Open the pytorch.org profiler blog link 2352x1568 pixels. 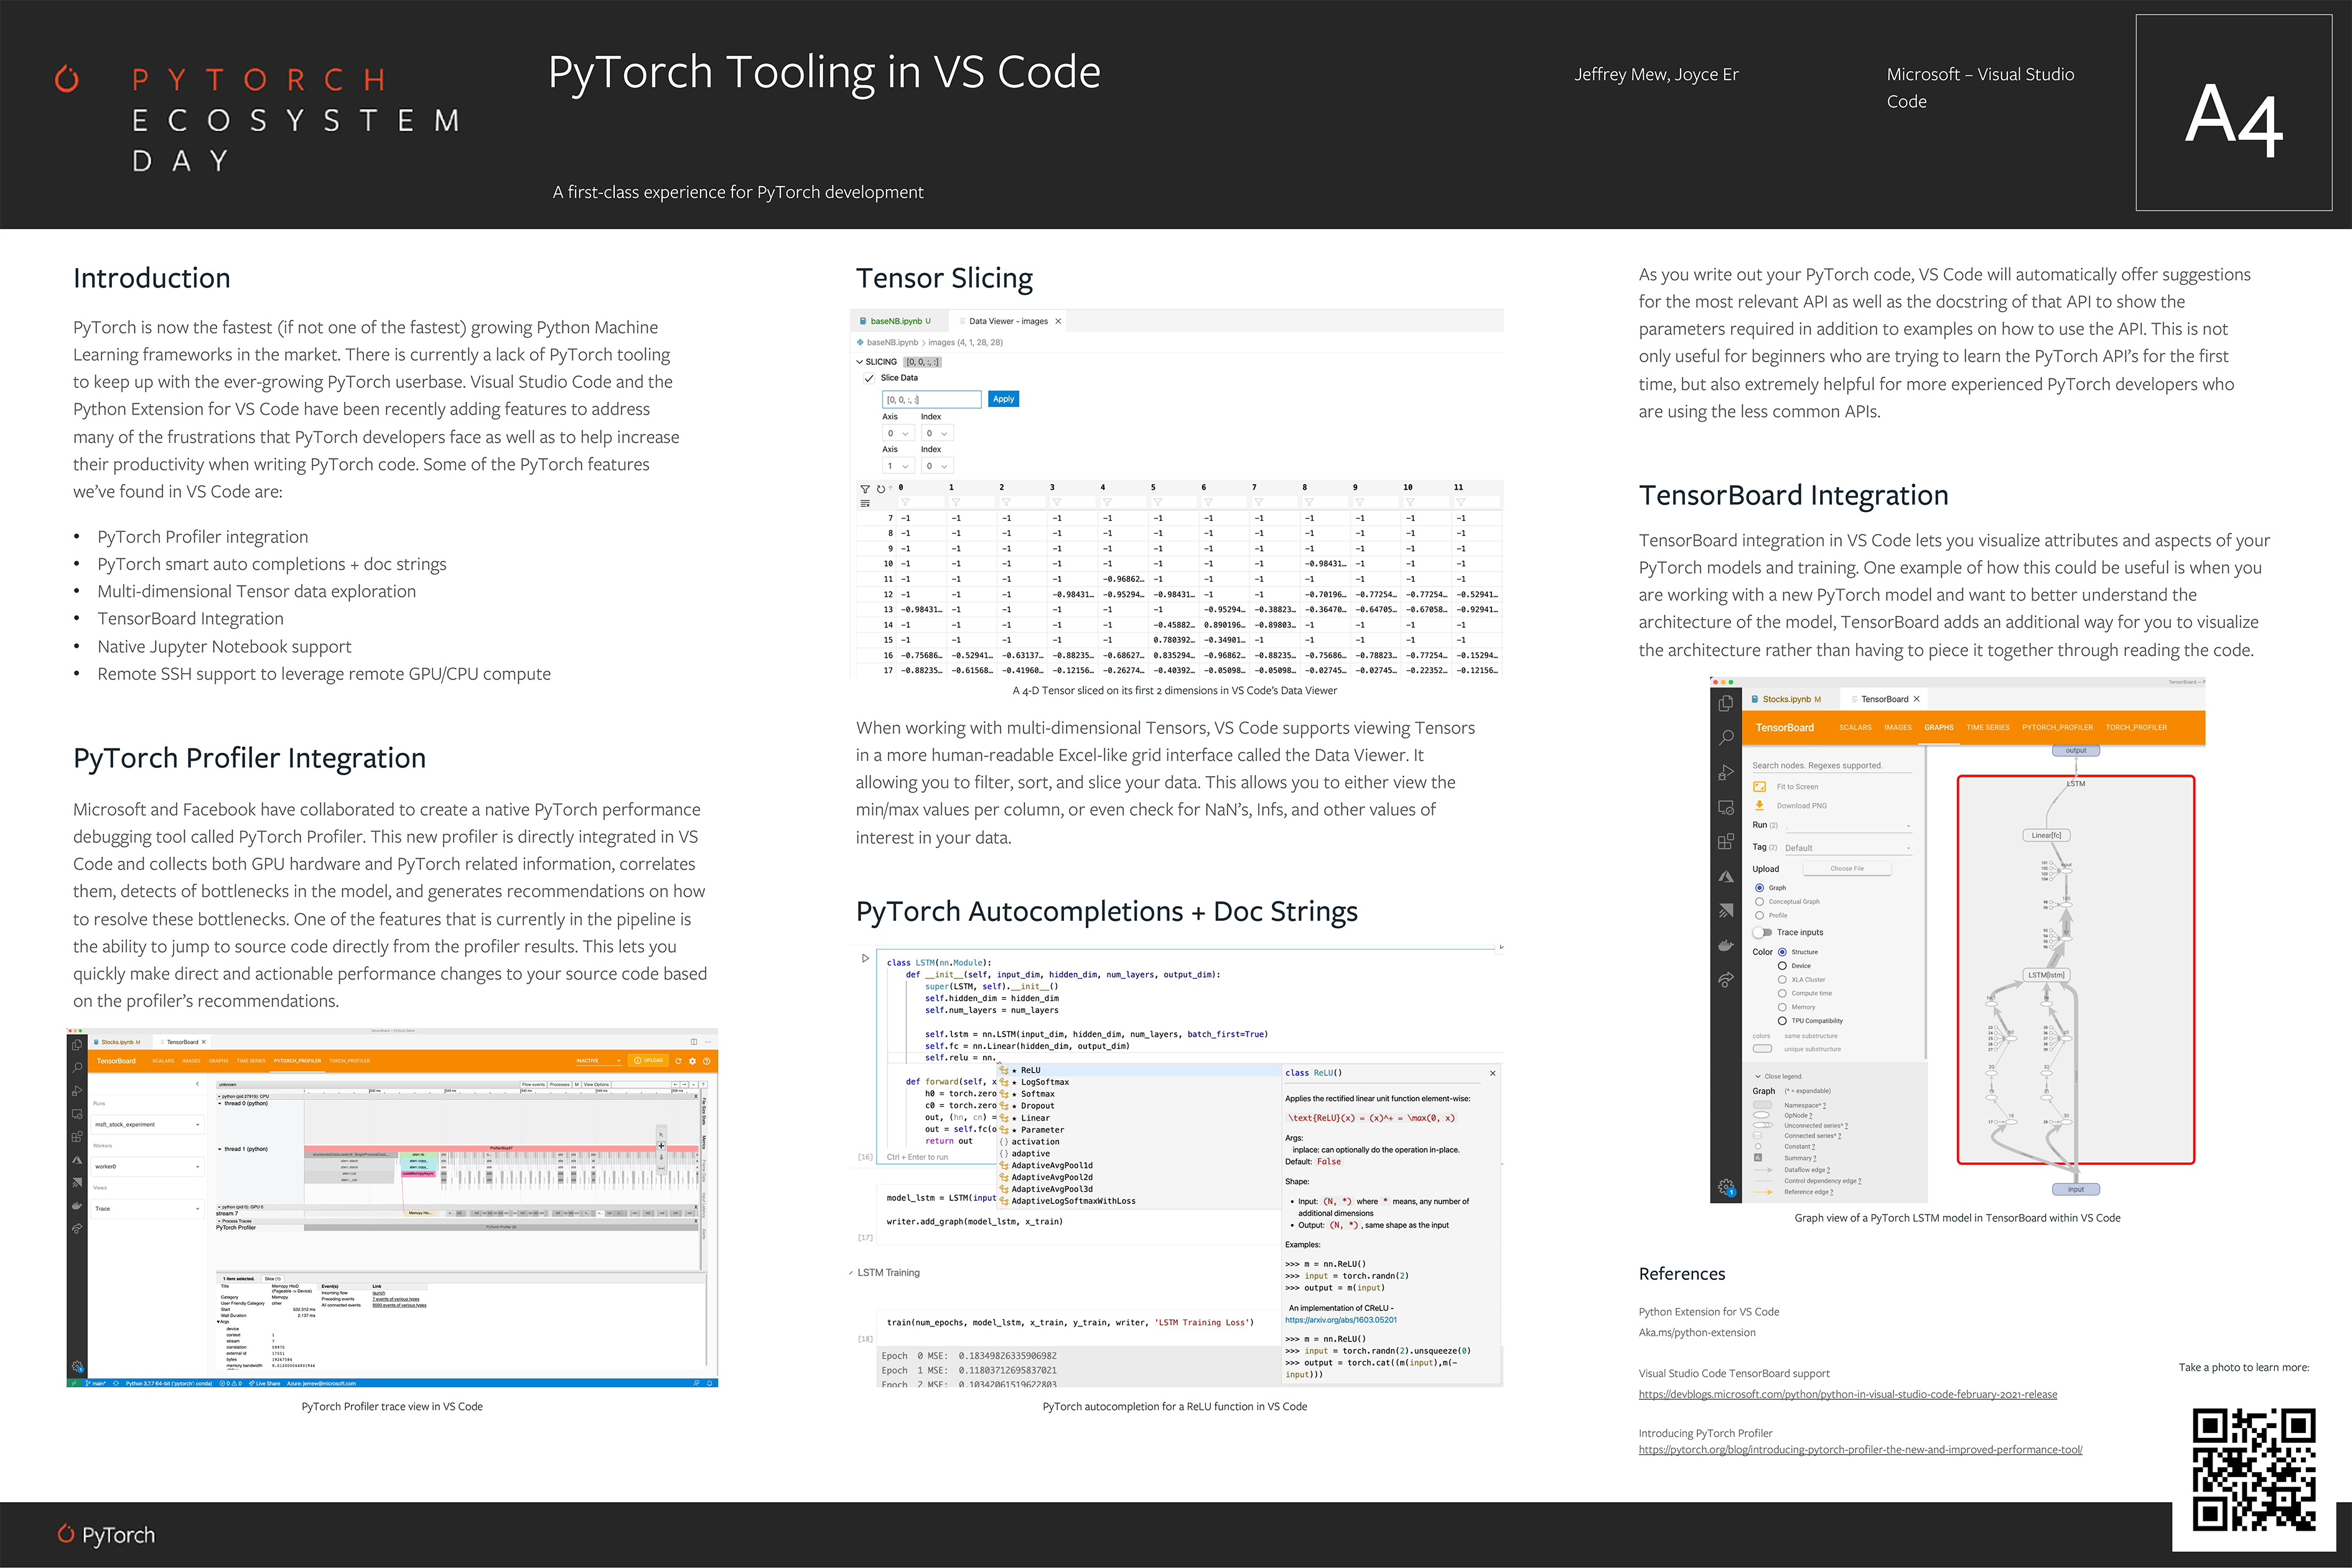pos(1859,1449)
